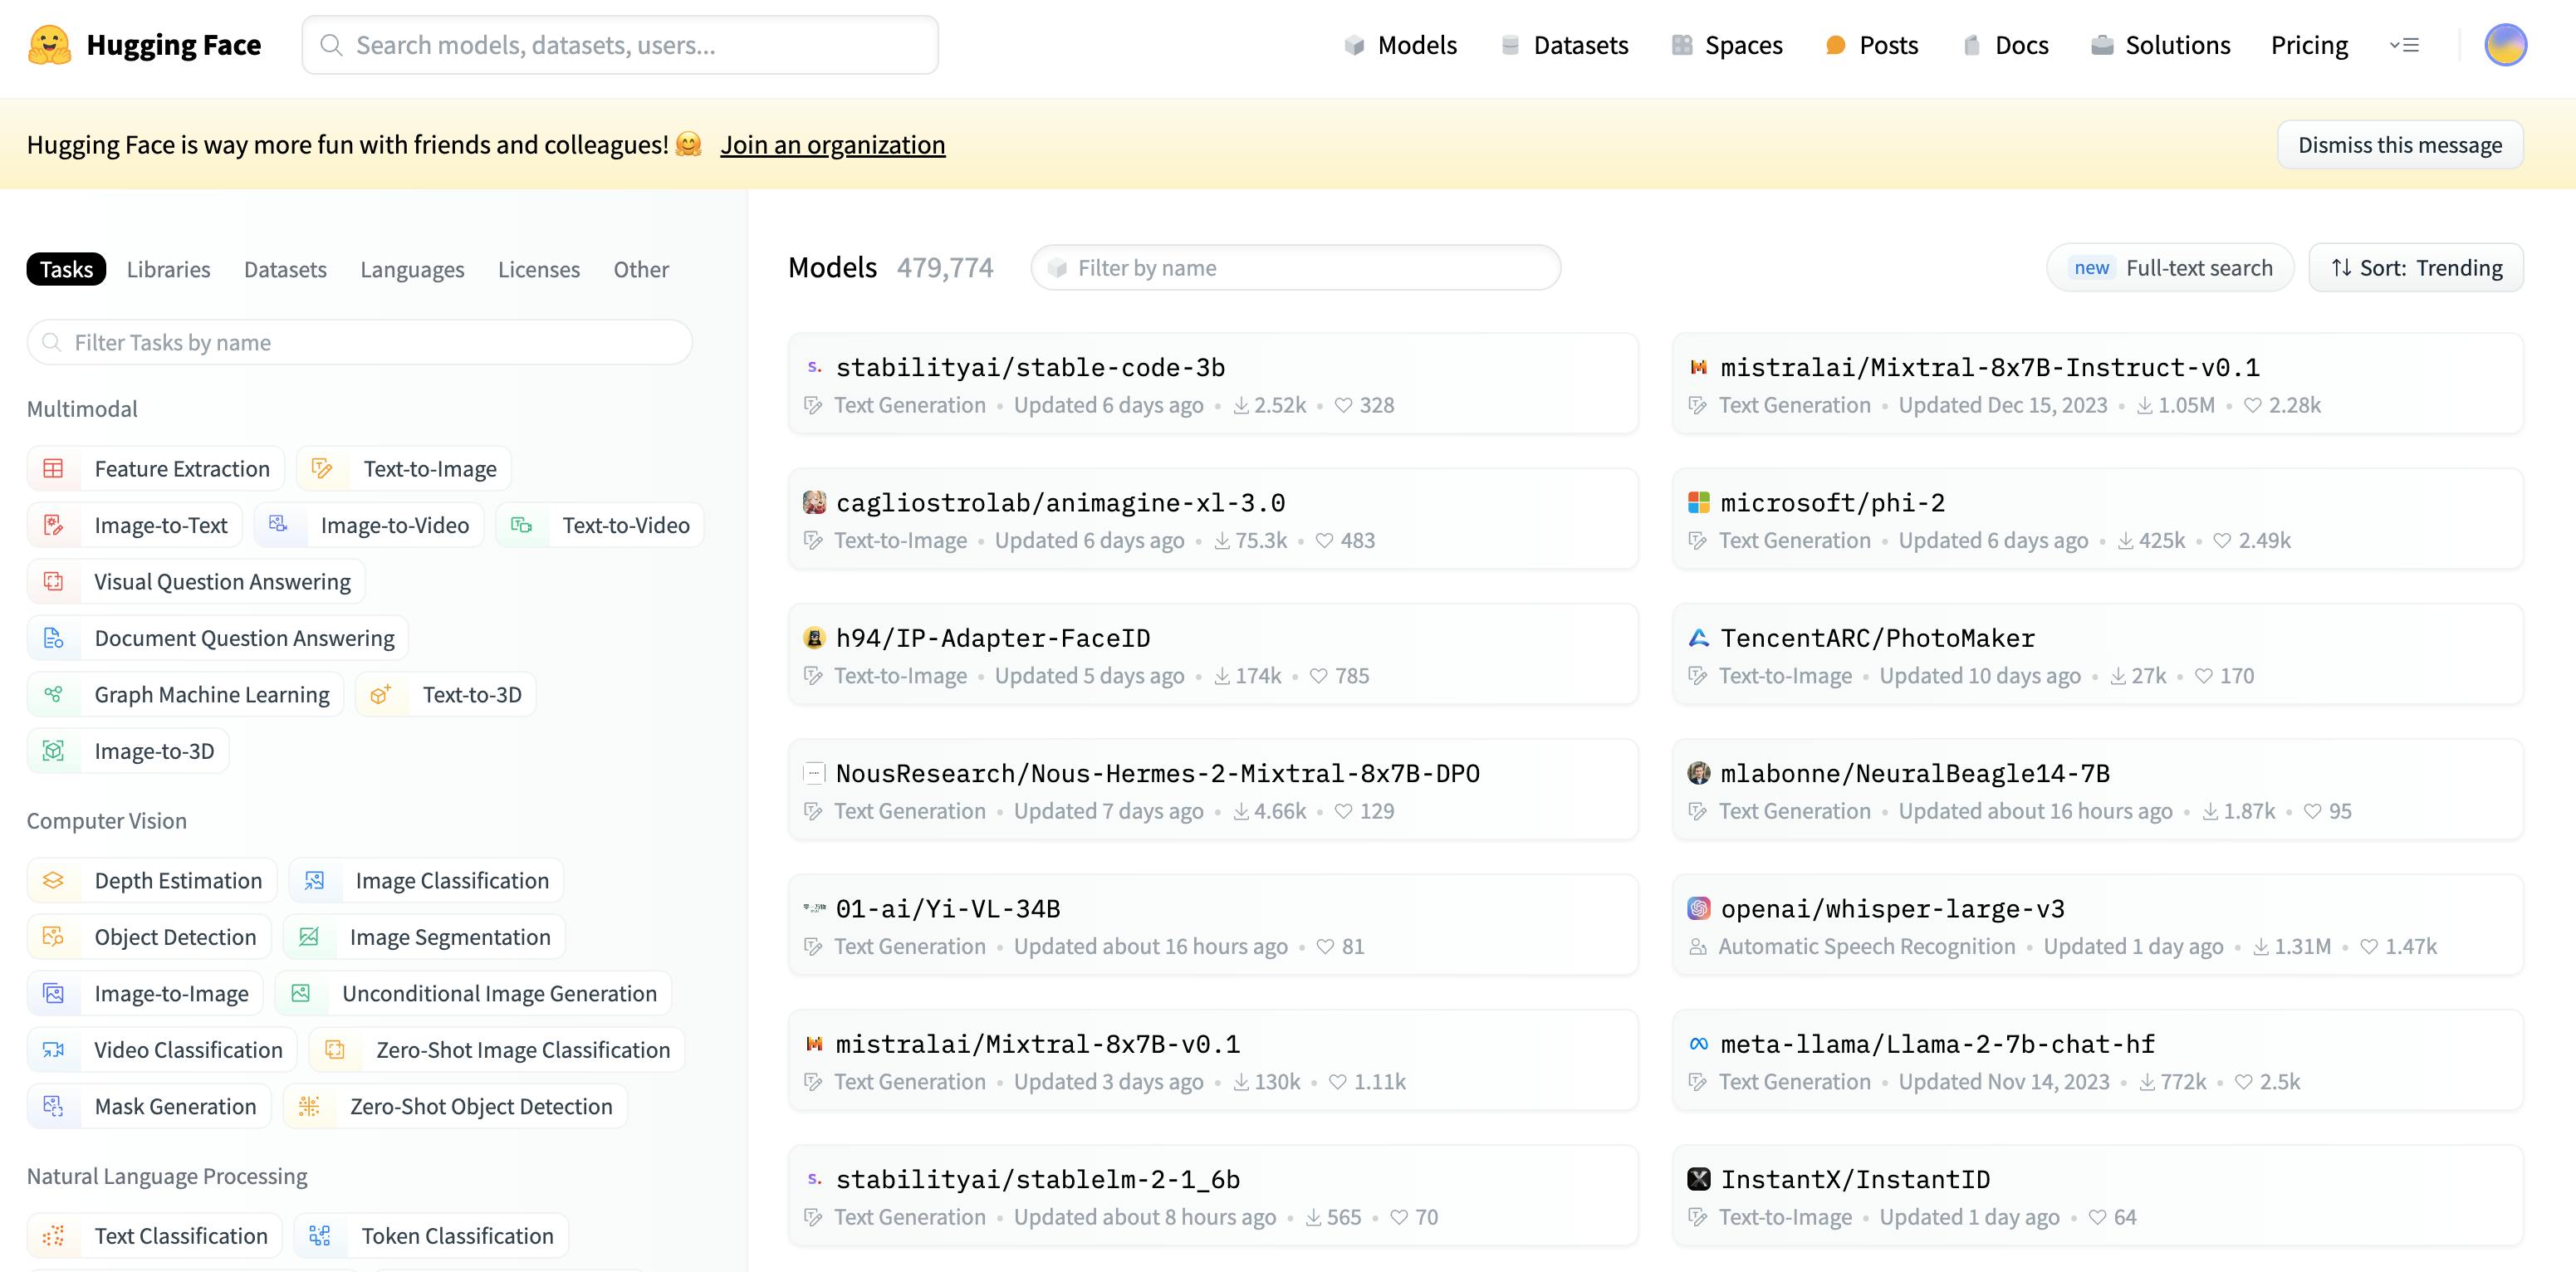Click openai/whisper-large-v3 avatar icon
Viewport: 2576px width, 1272px height.
pyautogui.click(x=1698, y=908)
